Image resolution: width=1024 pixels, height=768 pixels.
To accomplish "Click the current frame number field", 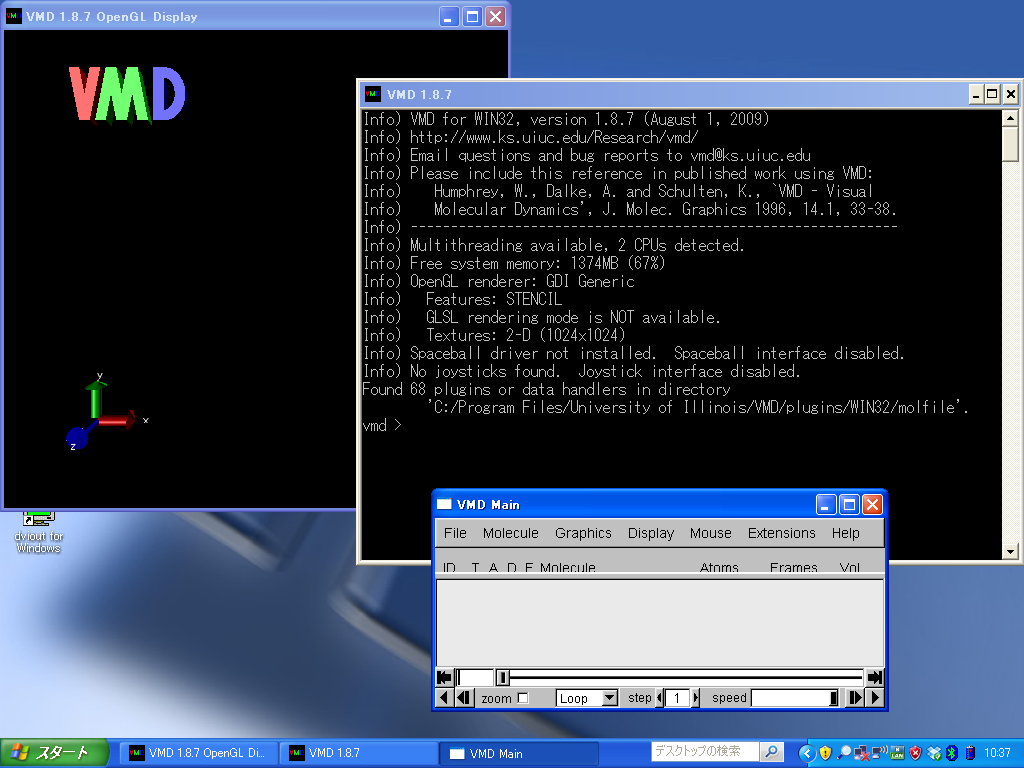I will coord(476,678).
